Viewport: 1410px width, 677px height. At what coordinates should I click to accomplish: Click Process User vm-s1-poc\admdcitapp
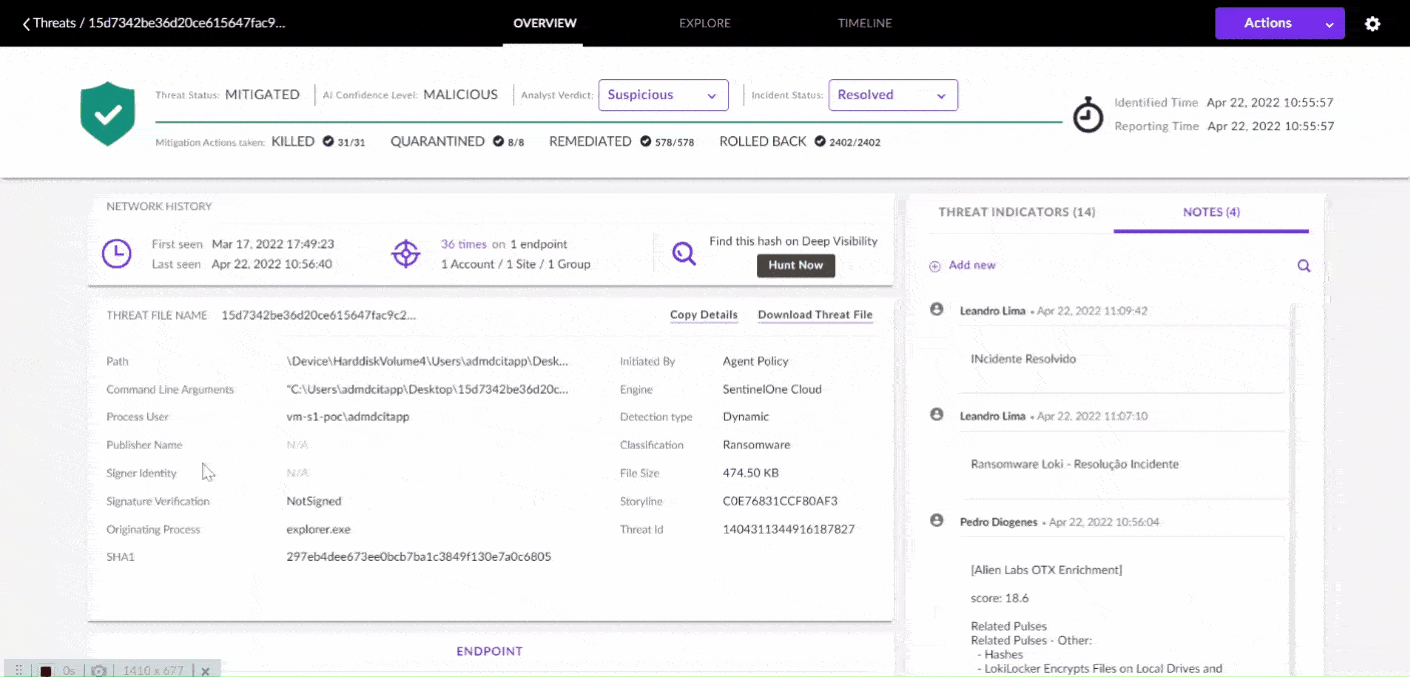coord(348,417)
